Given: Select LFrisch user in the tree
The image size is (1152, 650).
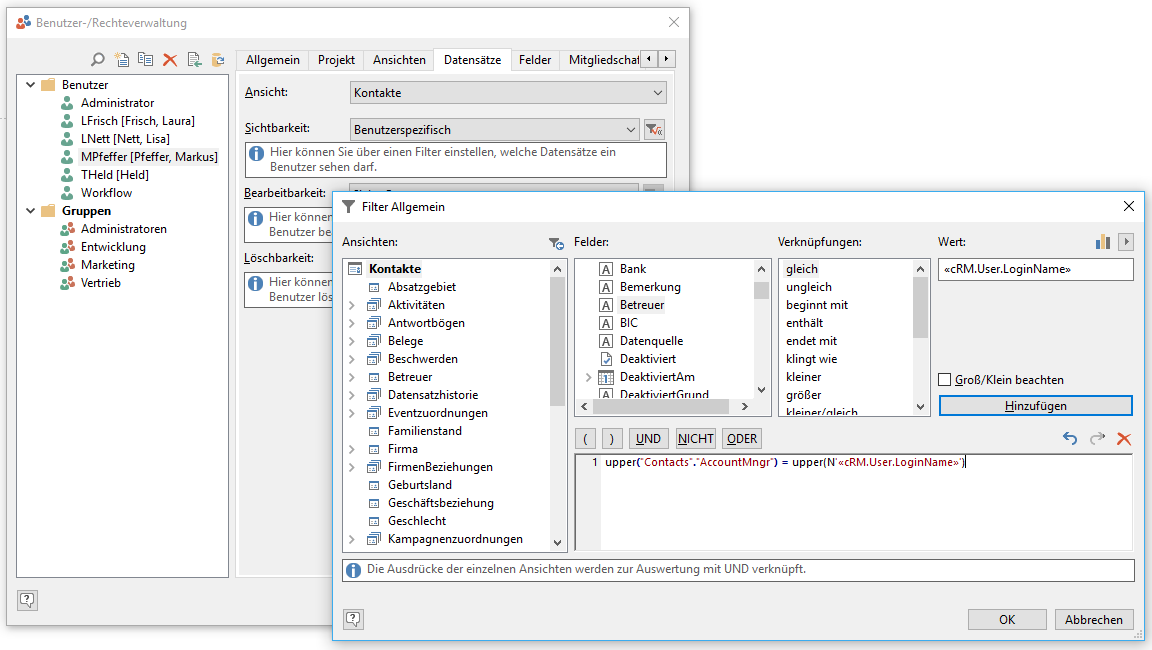Looking at the screenshot, I should [137, 121].
